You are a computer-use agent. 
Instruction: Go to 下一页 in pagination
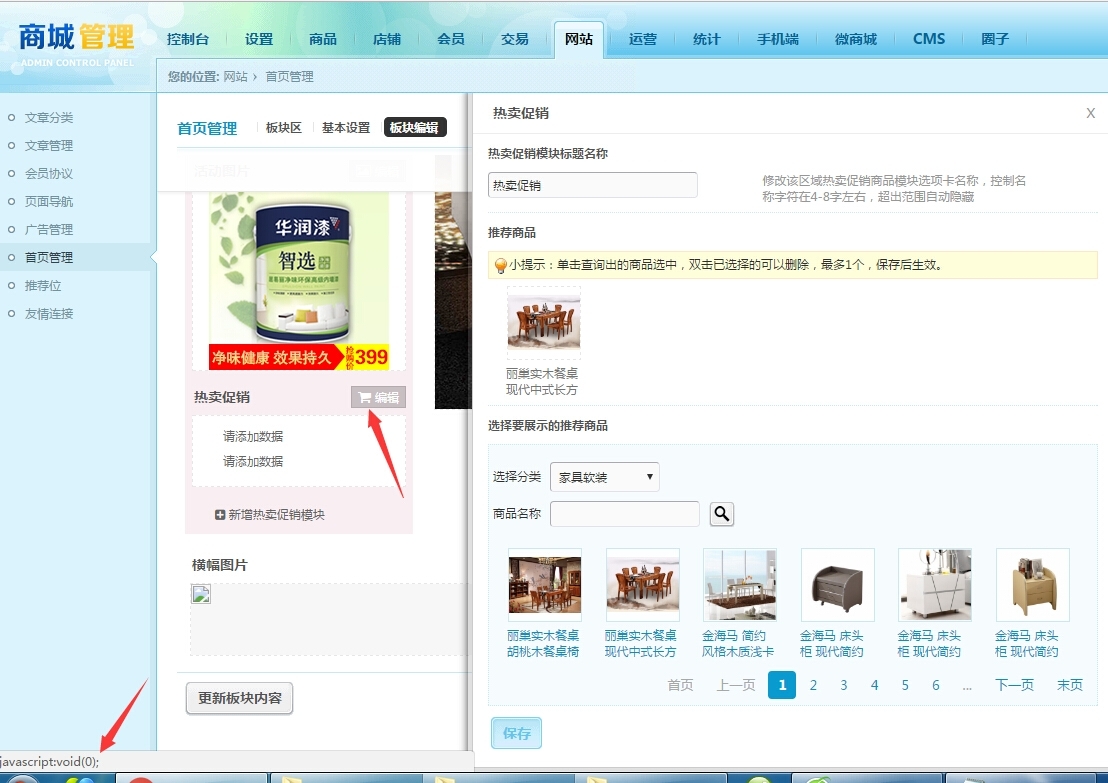(1014, 685)
